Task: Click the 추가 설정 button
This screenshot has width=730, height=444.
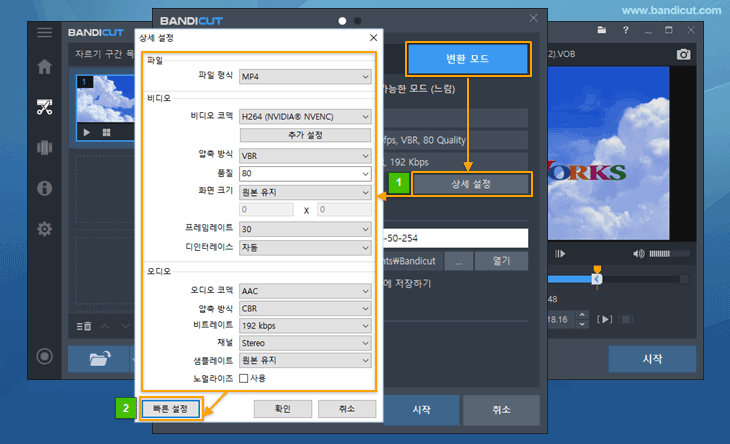Action: 305,135
